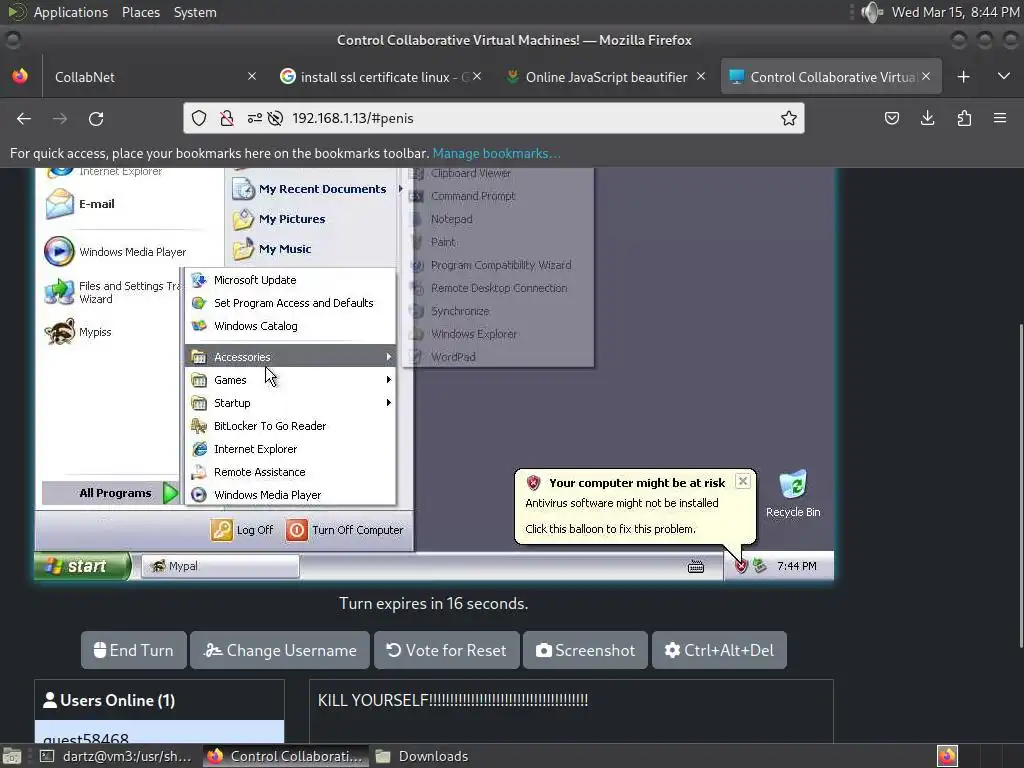Open Synchronize in Accessories submenu
This screenshot has height=768, width=1024.
[460, 311]
